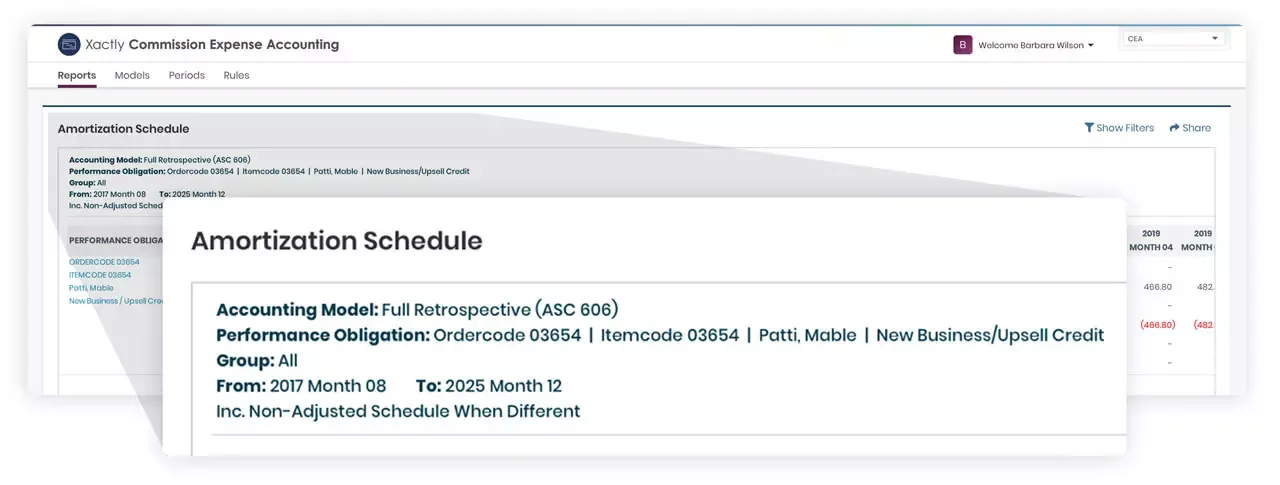Click the purple B user avatar
1280x485 pixels.
pyautogui.click(x=963, y=45)
